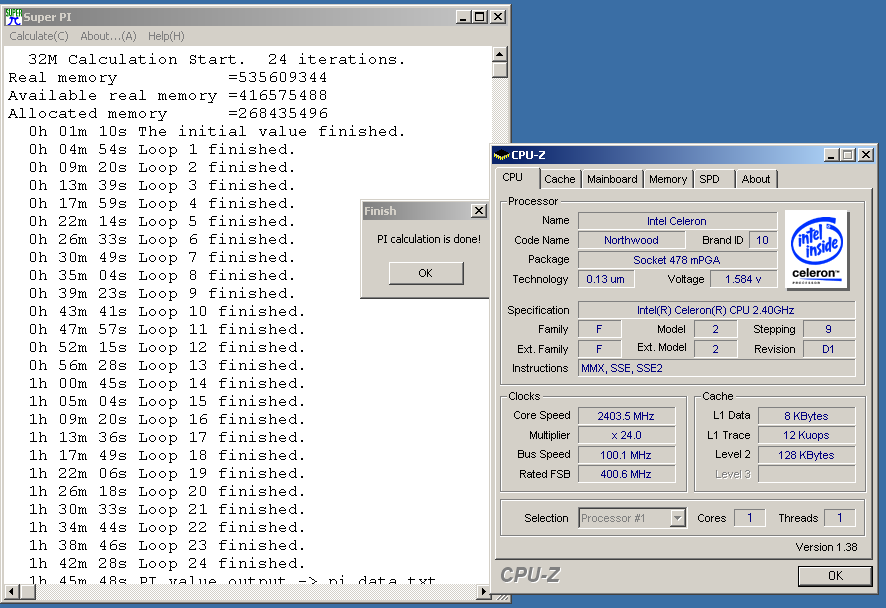Switch to the Mainboard tab

(x=612, y=179)
